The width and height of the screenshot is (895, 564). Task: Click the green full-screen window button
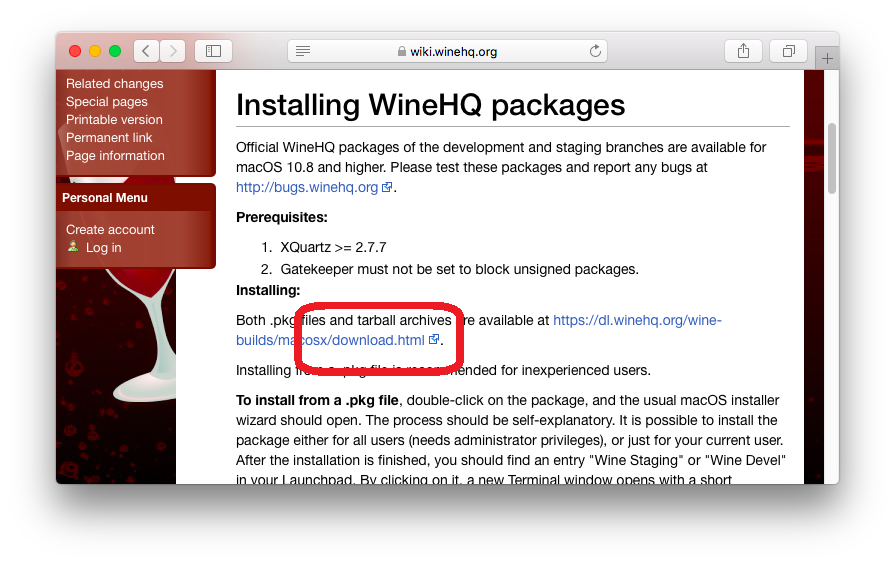click(x=115, y=51)
